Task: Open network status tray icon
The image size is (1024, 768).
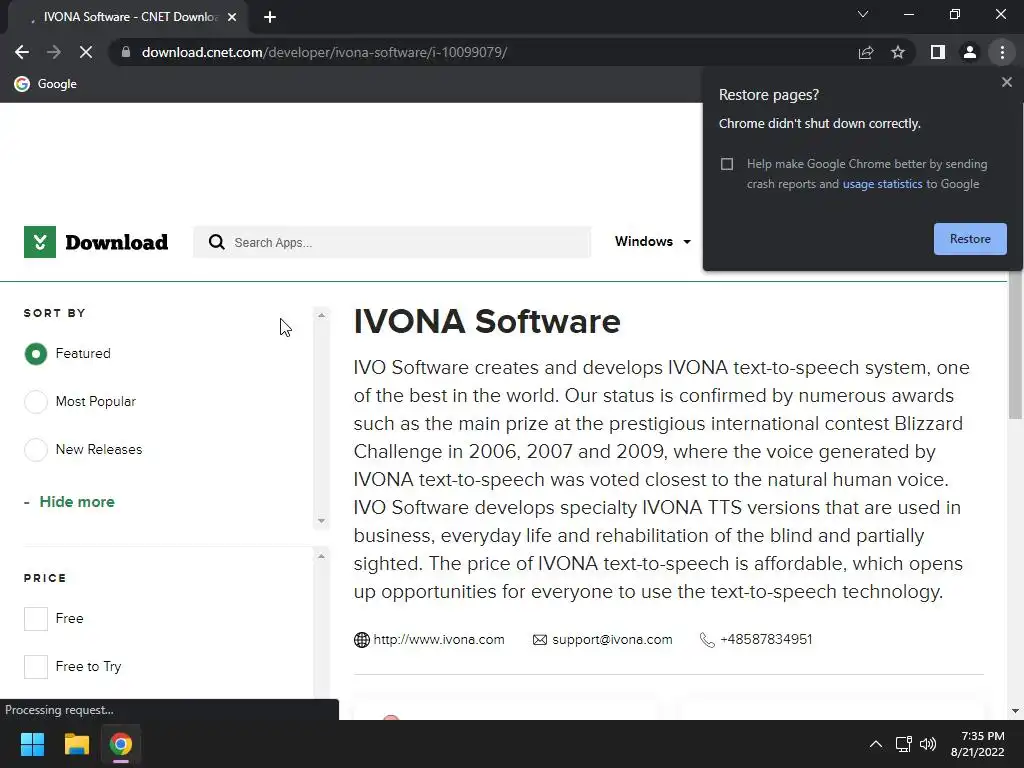Action: point(903,744)
